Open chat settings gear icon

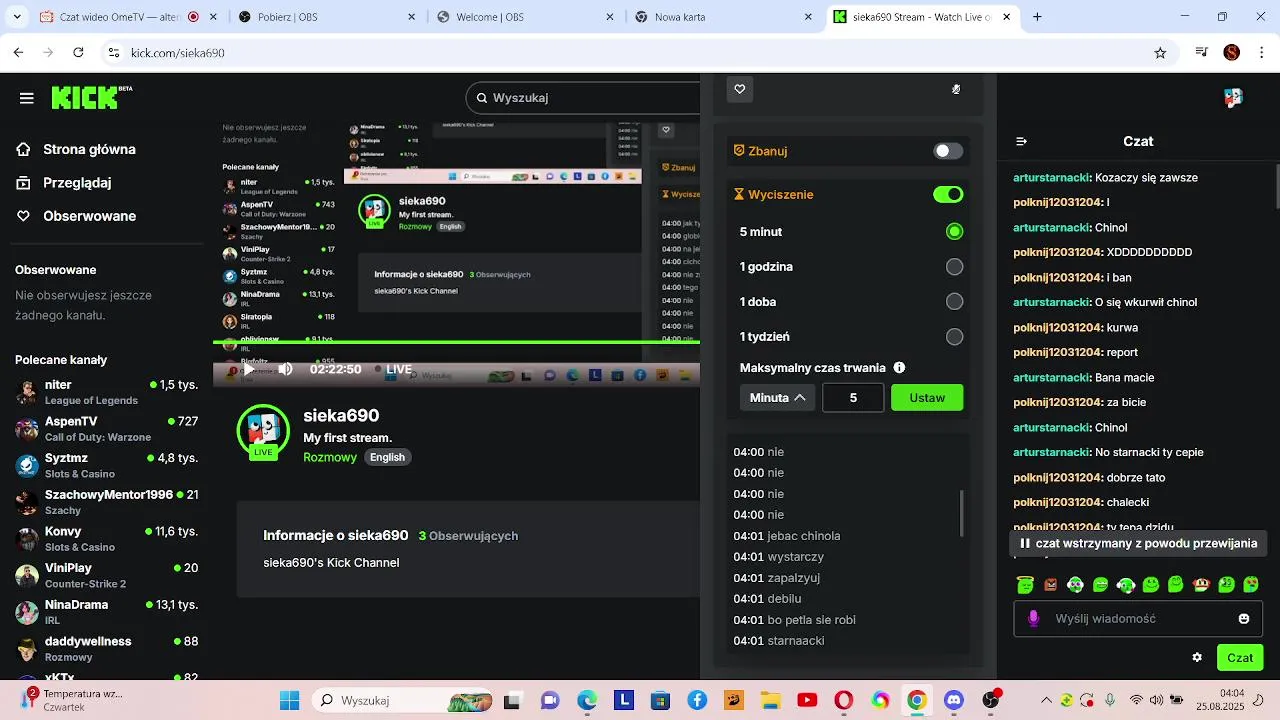[x=1197, y=657]
